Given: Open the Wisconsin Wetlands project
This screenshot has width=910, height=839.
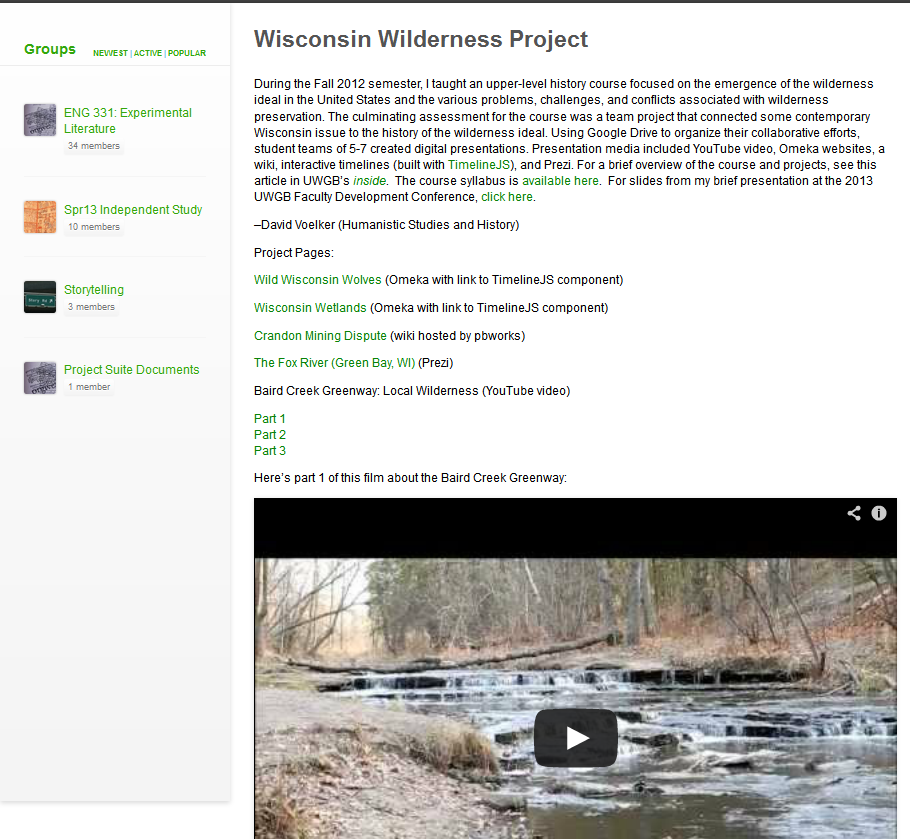Looking at the screenshot, I should click(x=310, y=308).
